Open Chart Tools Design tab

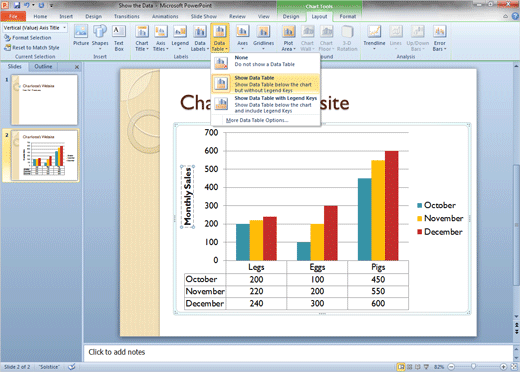tap(291, 16)
